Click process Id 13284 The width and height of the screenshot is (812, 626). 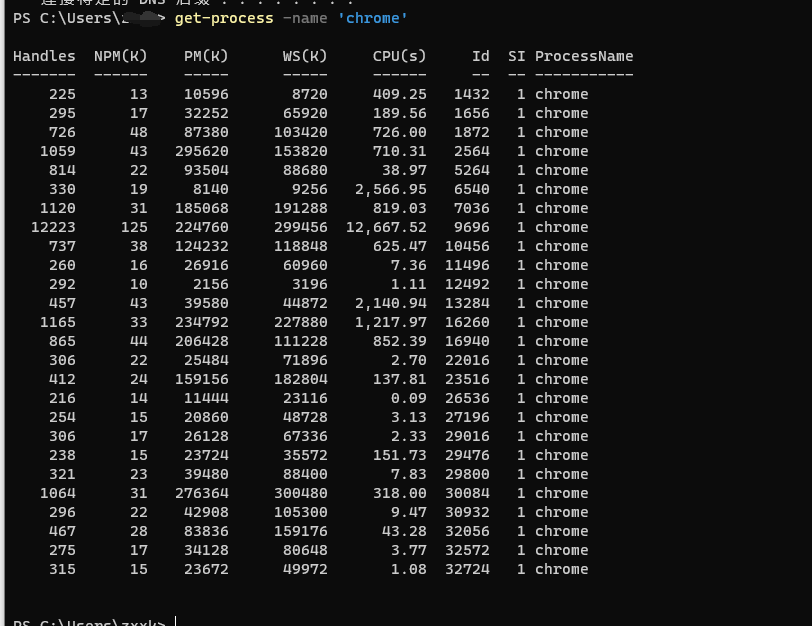[467, 303]
